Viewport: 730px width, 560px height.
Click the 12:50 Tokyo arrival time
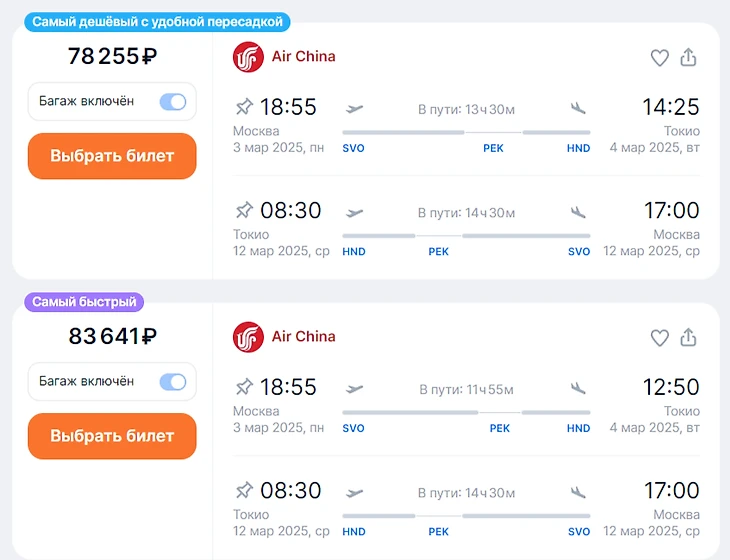click(670, 387)
